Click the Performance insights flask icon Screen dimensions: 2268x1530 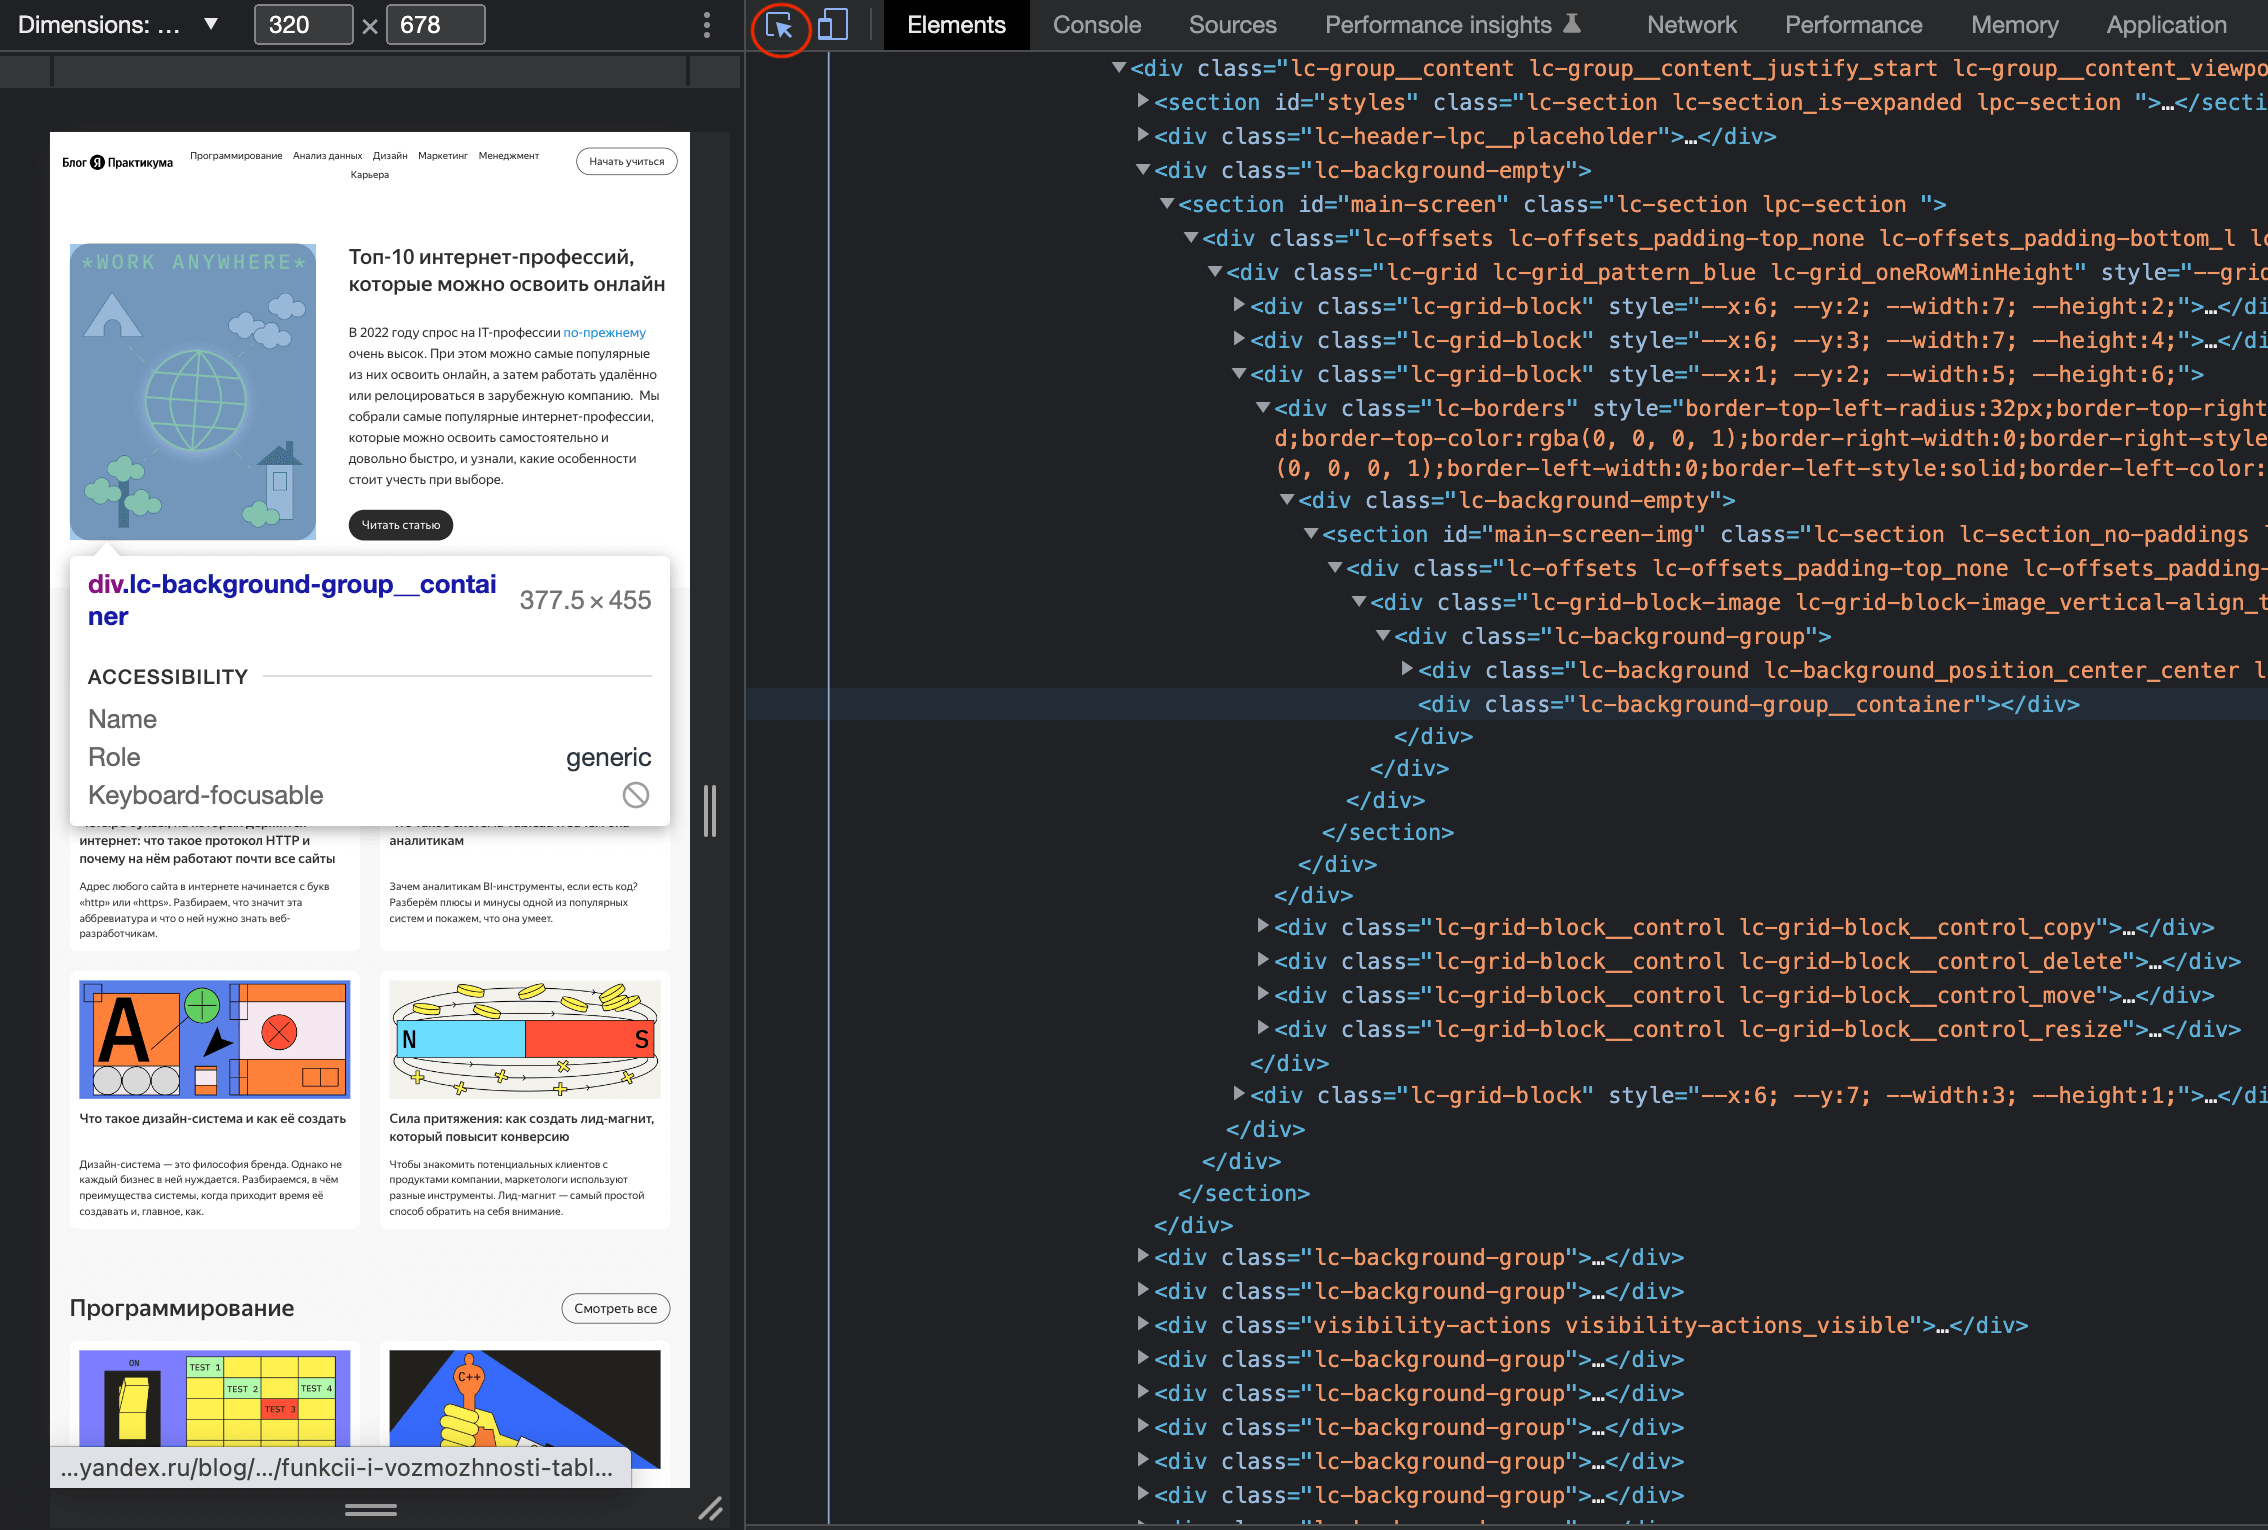1572,24
